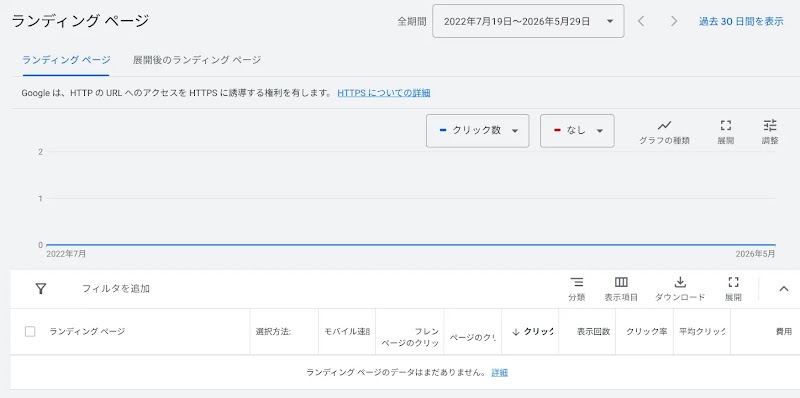Click 表示回数 column header
Image resolution: width=800 pixels, height=398 pixels.
point(593,332)
